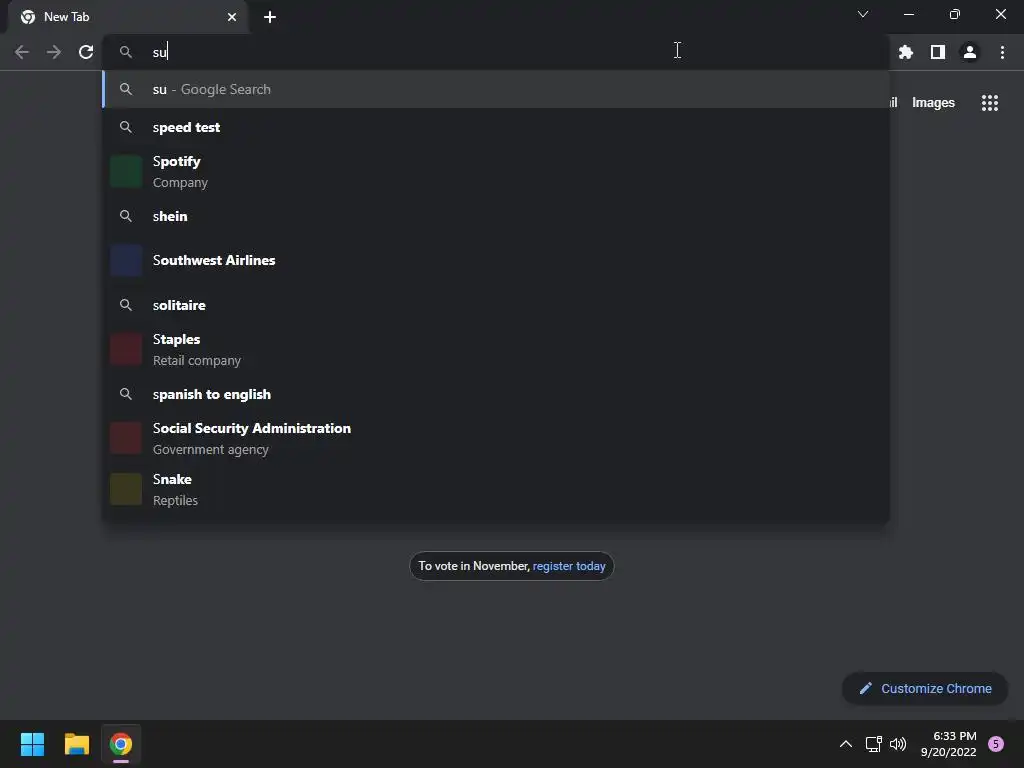This screenshot has height=768, width=1024.
Task: Select 'su - Google Search' suggestion
Action: point(496,89)
